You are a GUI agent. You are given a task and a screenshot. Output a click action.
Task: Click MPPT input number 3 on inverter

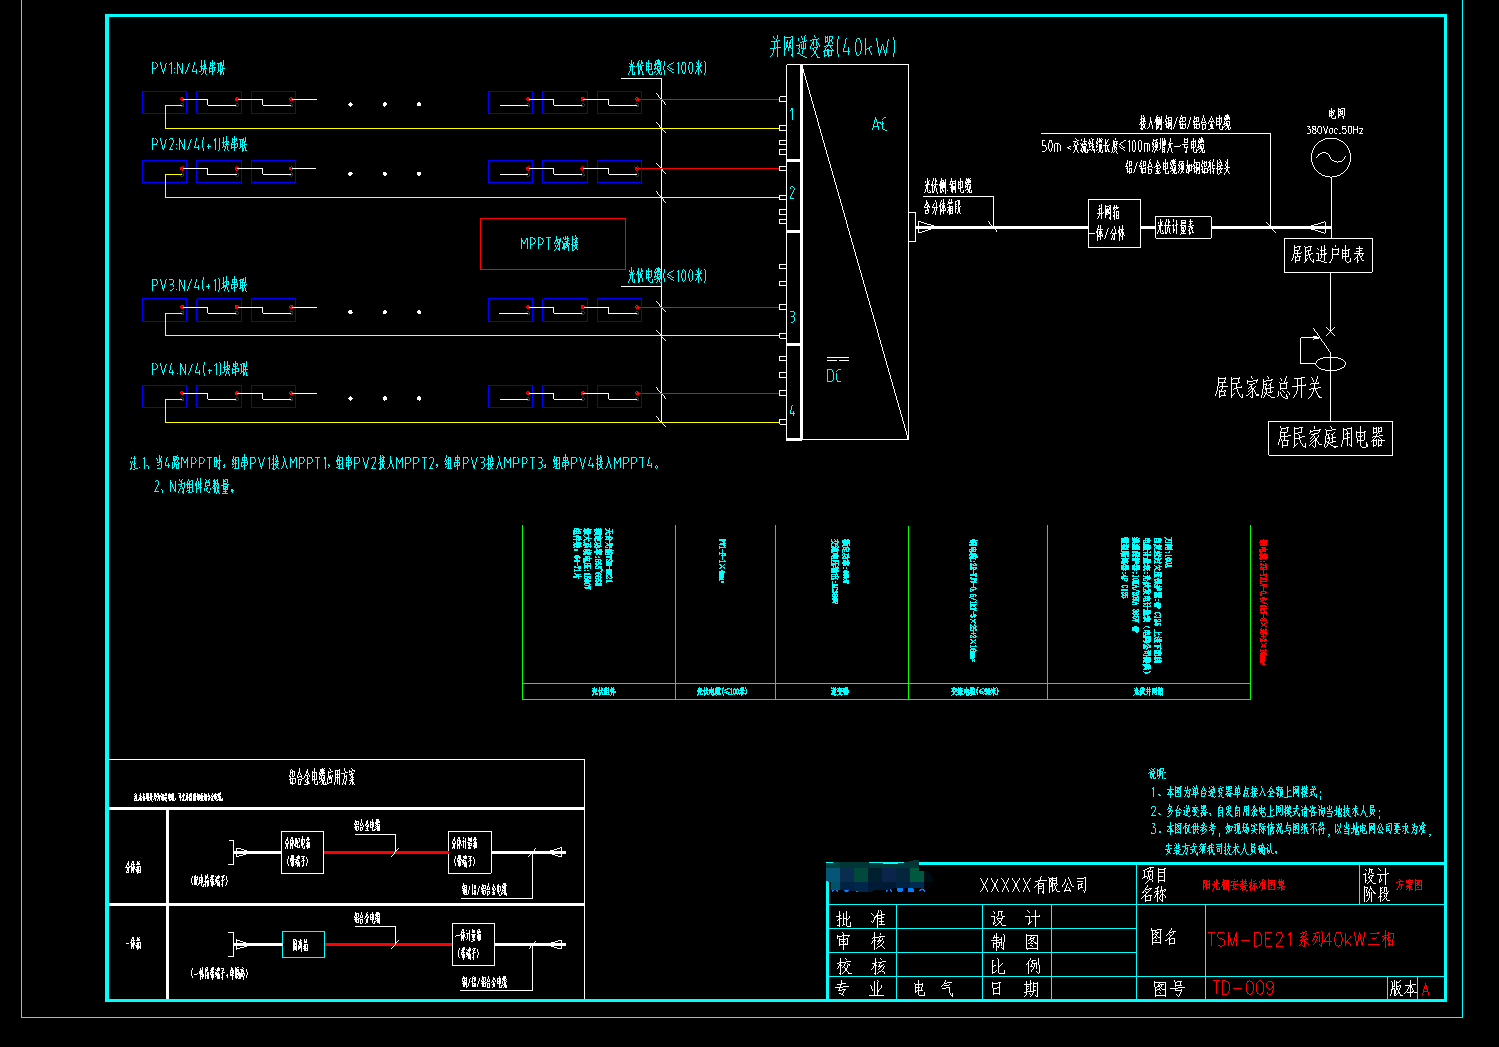click(792, 317)
